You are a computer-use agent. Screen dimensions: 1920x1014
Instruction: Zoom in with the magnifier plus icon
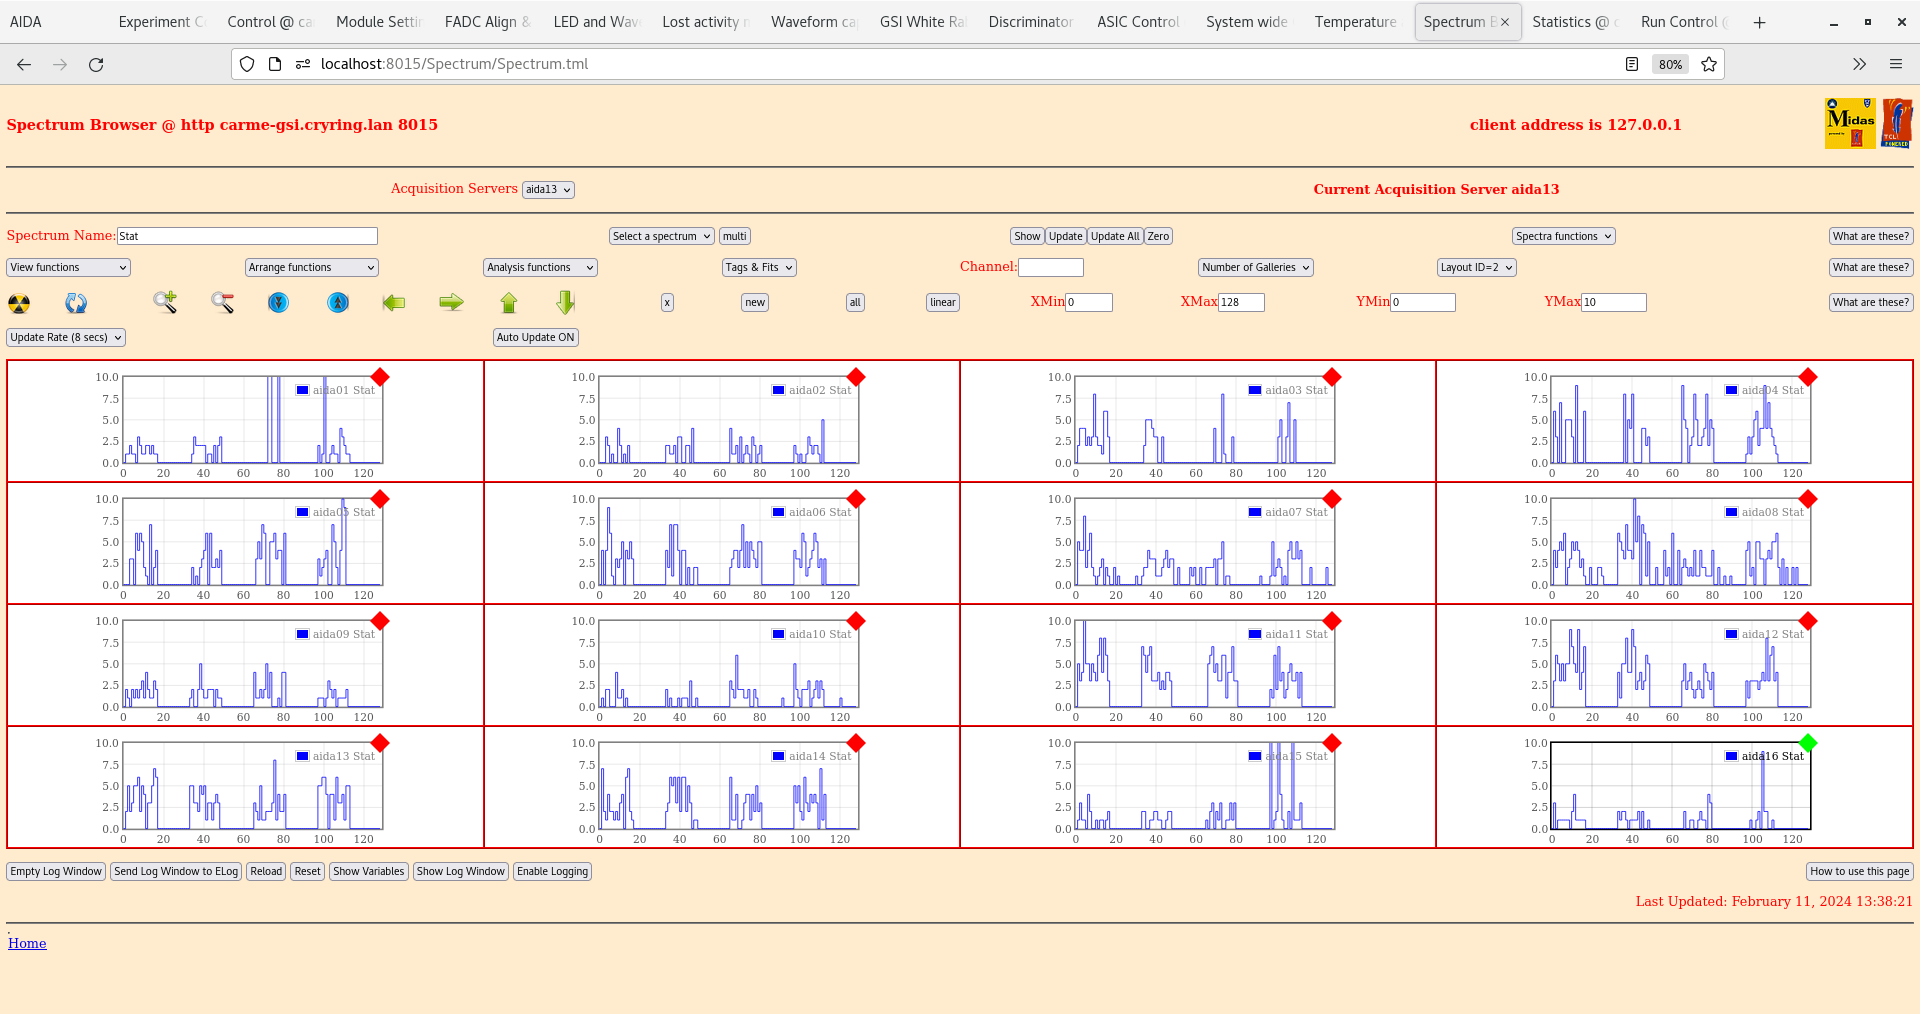[165, 302]
